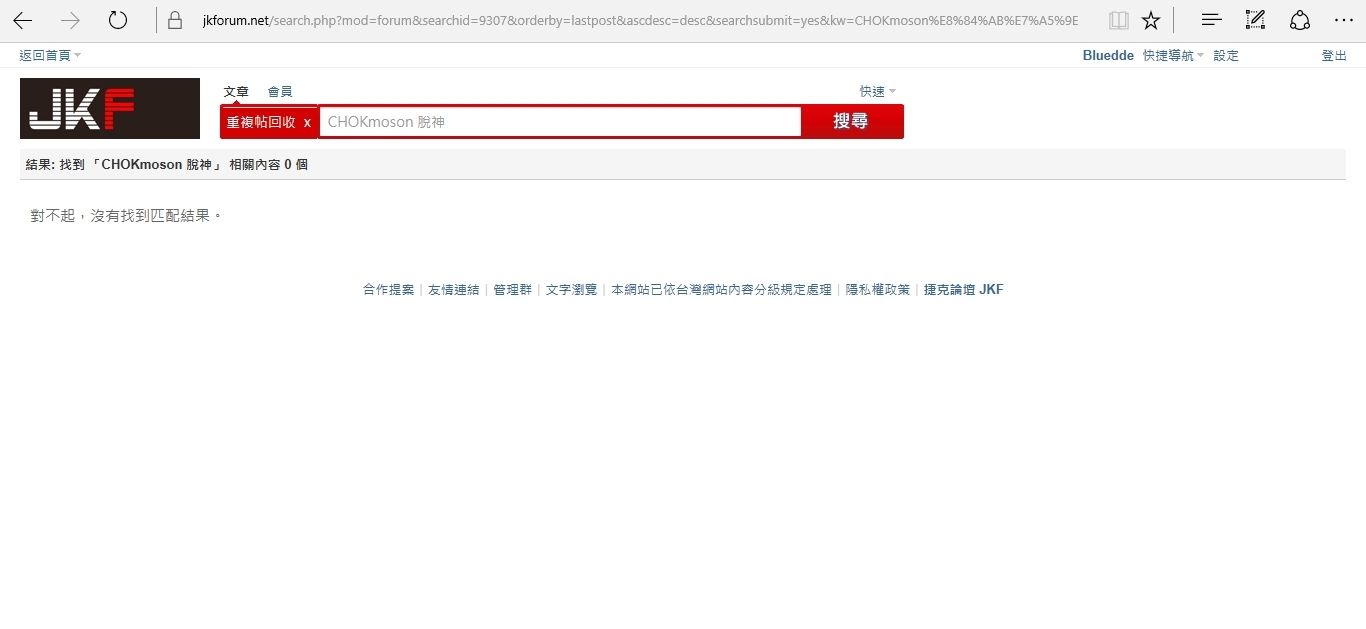Open reading view book icon
The height and width of the screenshot is (629, 1366).
[1119, 20]
